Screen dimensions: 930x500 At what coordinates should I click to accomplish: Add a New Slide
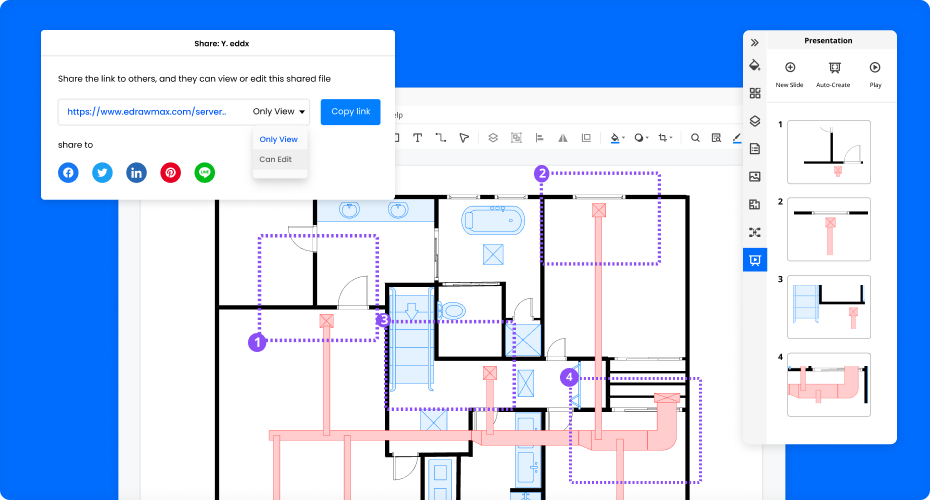789,74
